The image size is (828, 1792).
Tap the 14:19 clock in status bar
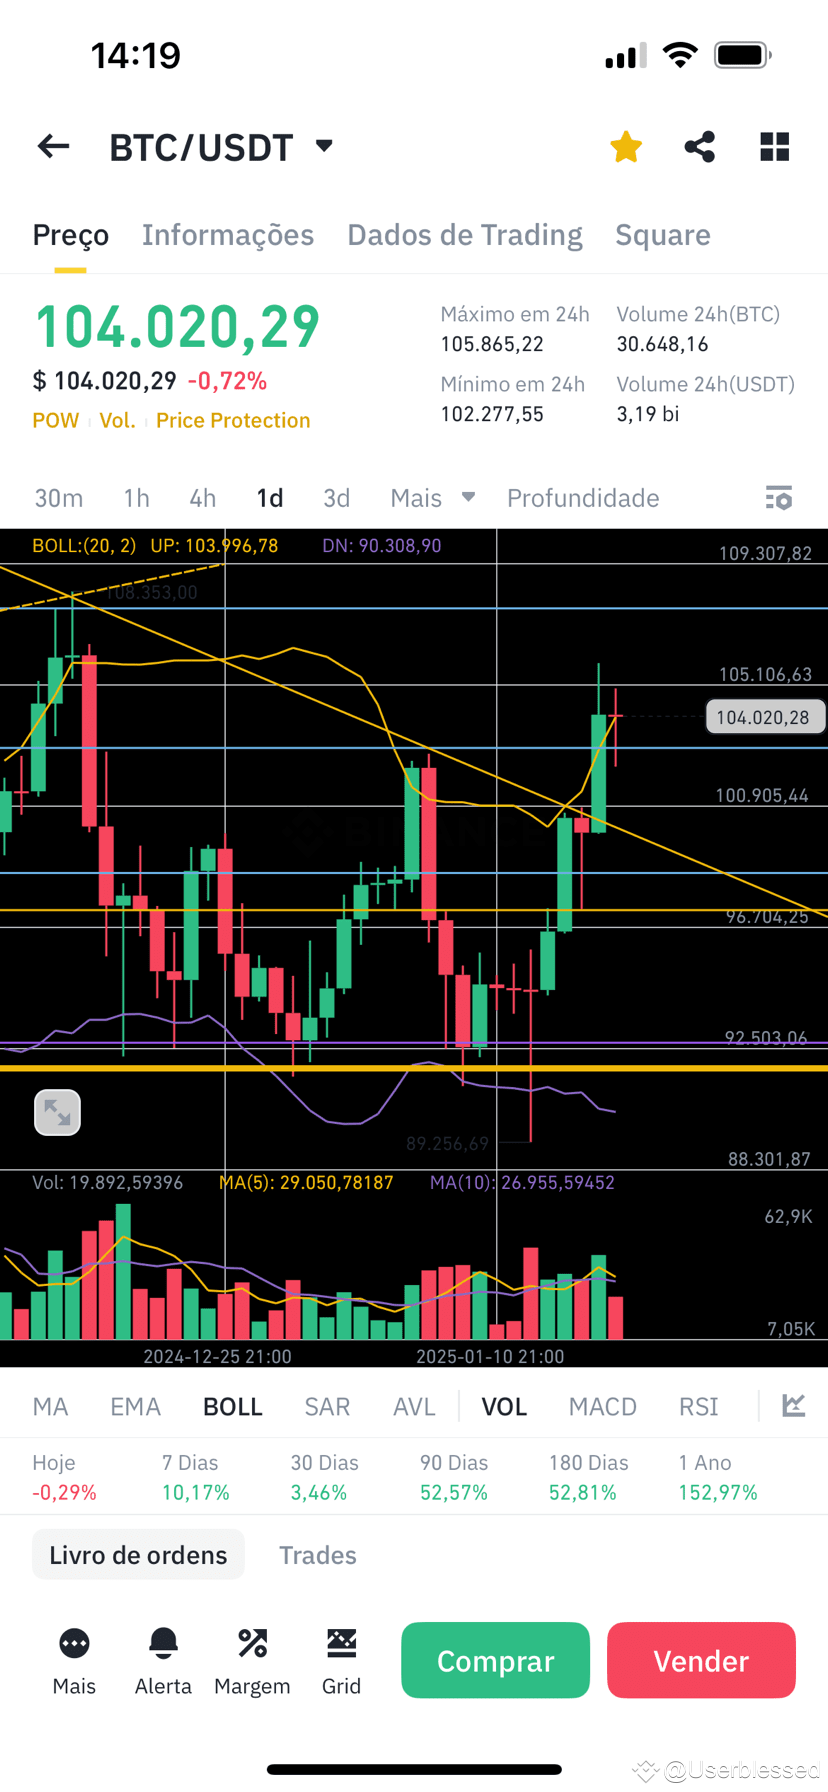(x=136, y=55)
